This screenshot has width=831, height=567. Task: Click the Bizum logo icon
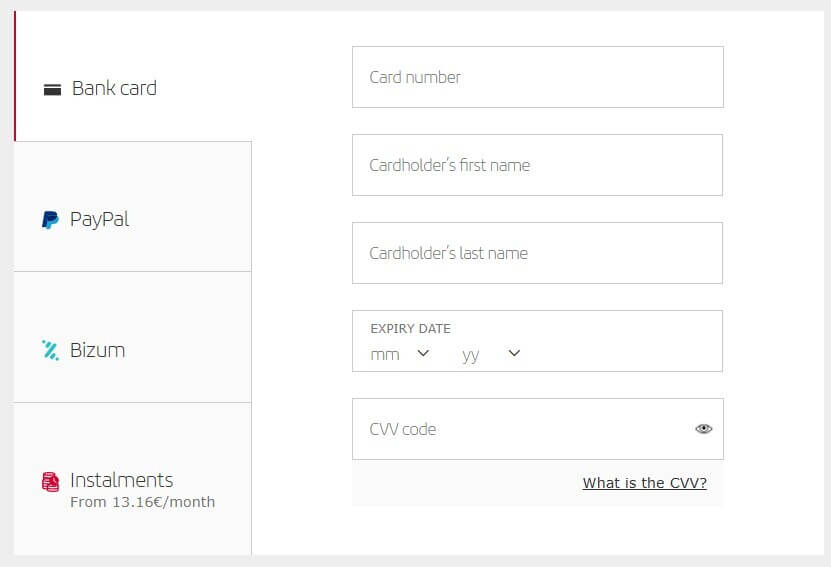pyautogui.click(x=50, y=350)
